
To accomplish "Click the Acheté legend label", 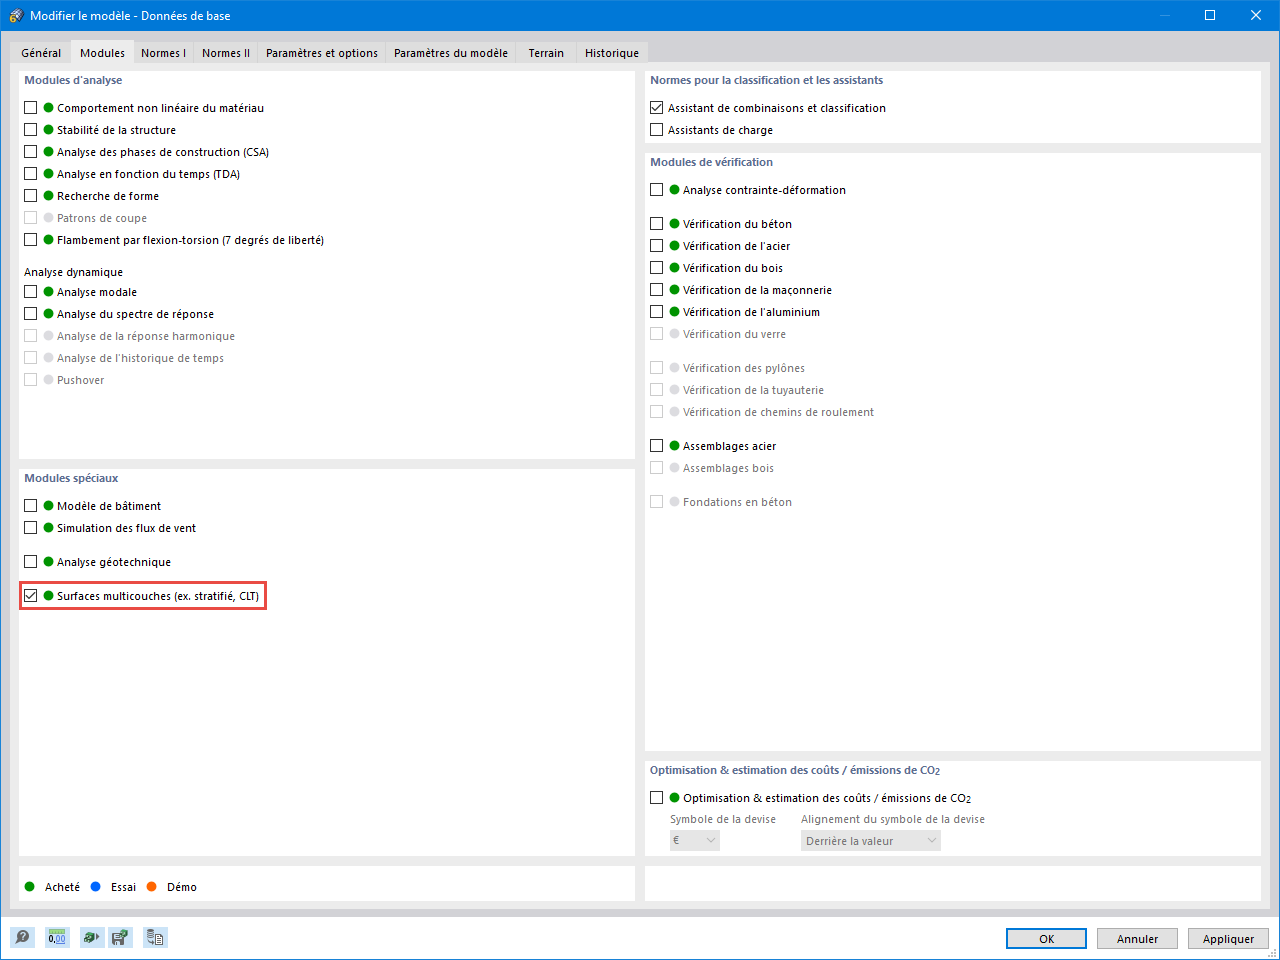I will click(62, 887).
